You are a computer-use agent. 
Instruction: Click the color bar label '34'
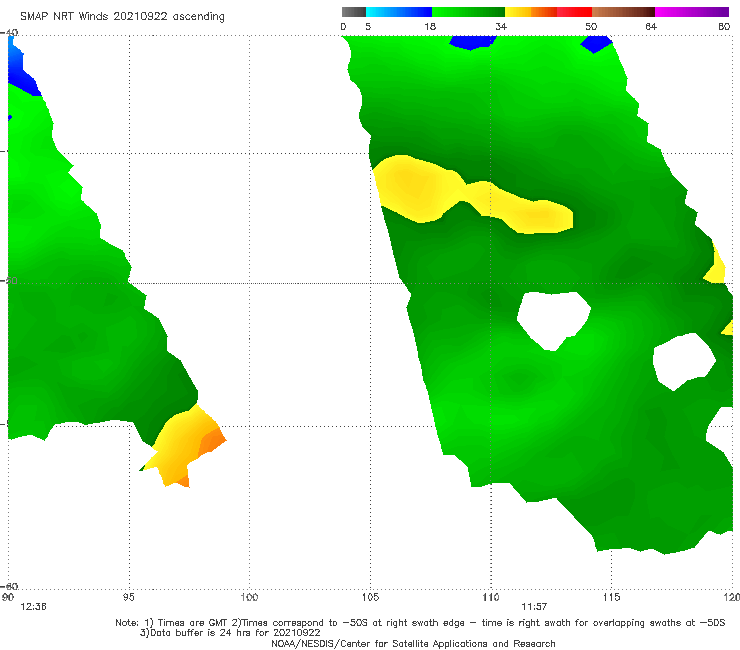pos(501,26)
